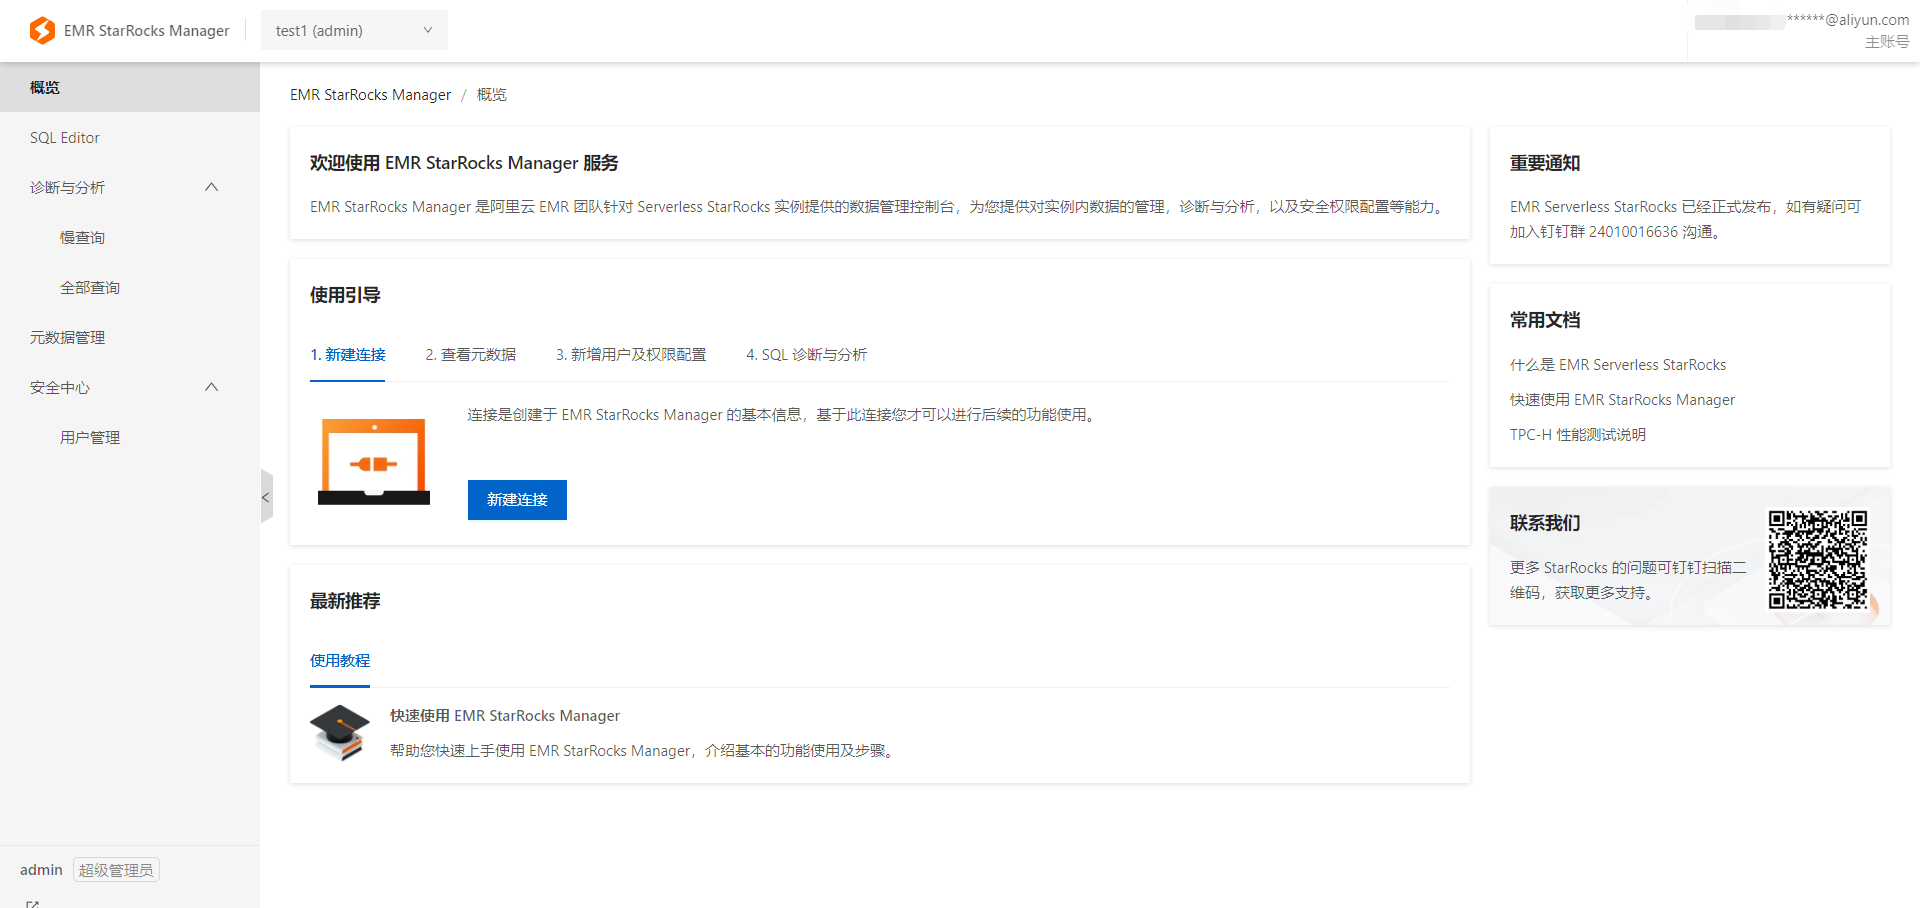Open the 什么是 EMR Serverless StarRocks document
This screenshot has width=1920, height=908.
coord(1617,365)
